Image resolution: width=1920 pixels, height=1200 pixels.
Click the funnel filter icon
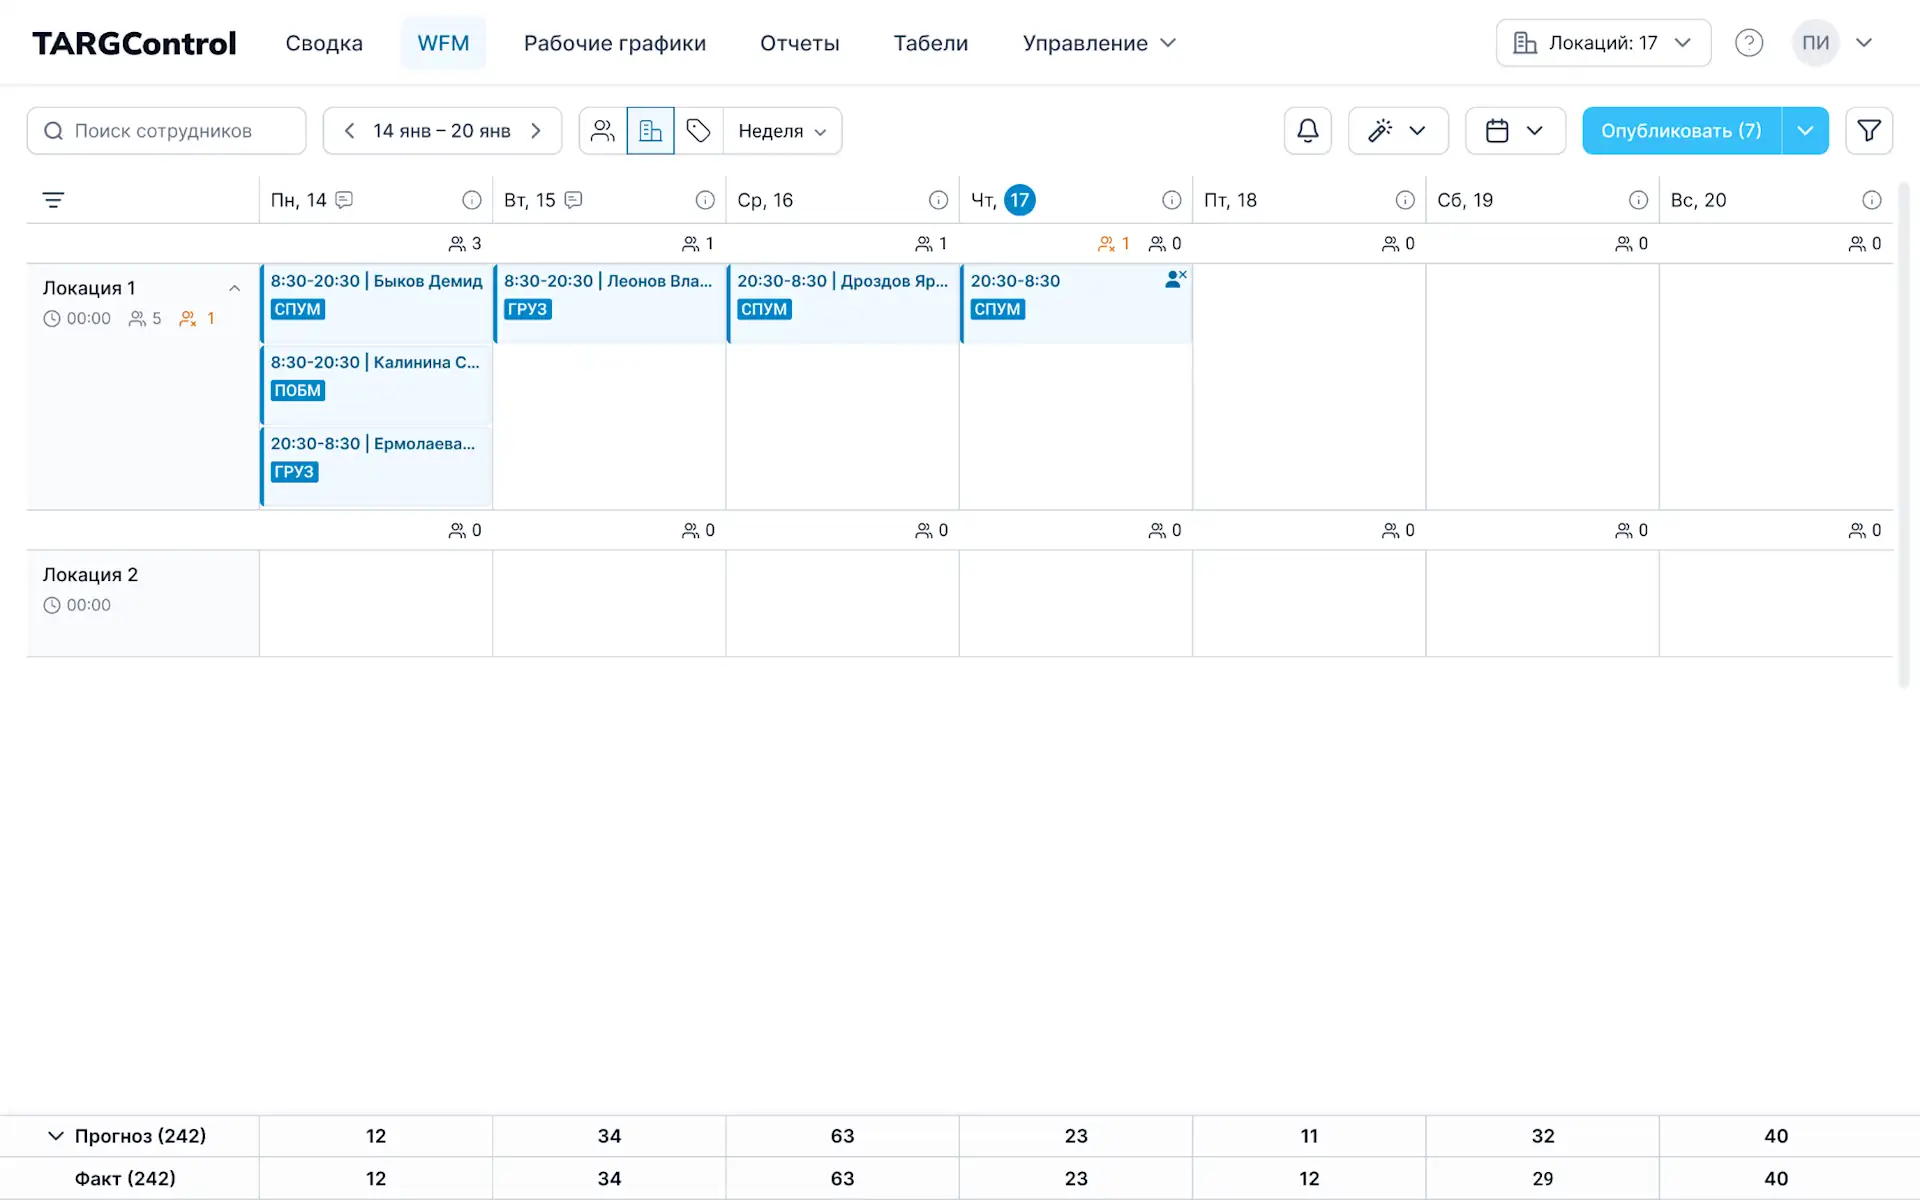[1868, 131]
